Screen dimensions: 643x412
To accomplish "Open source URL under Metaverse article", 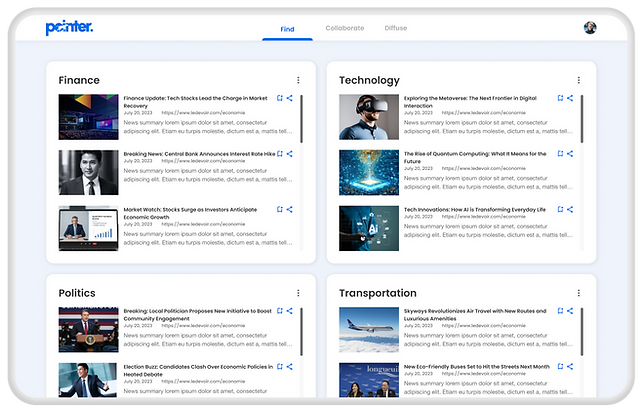I will [x=483, y=113].
